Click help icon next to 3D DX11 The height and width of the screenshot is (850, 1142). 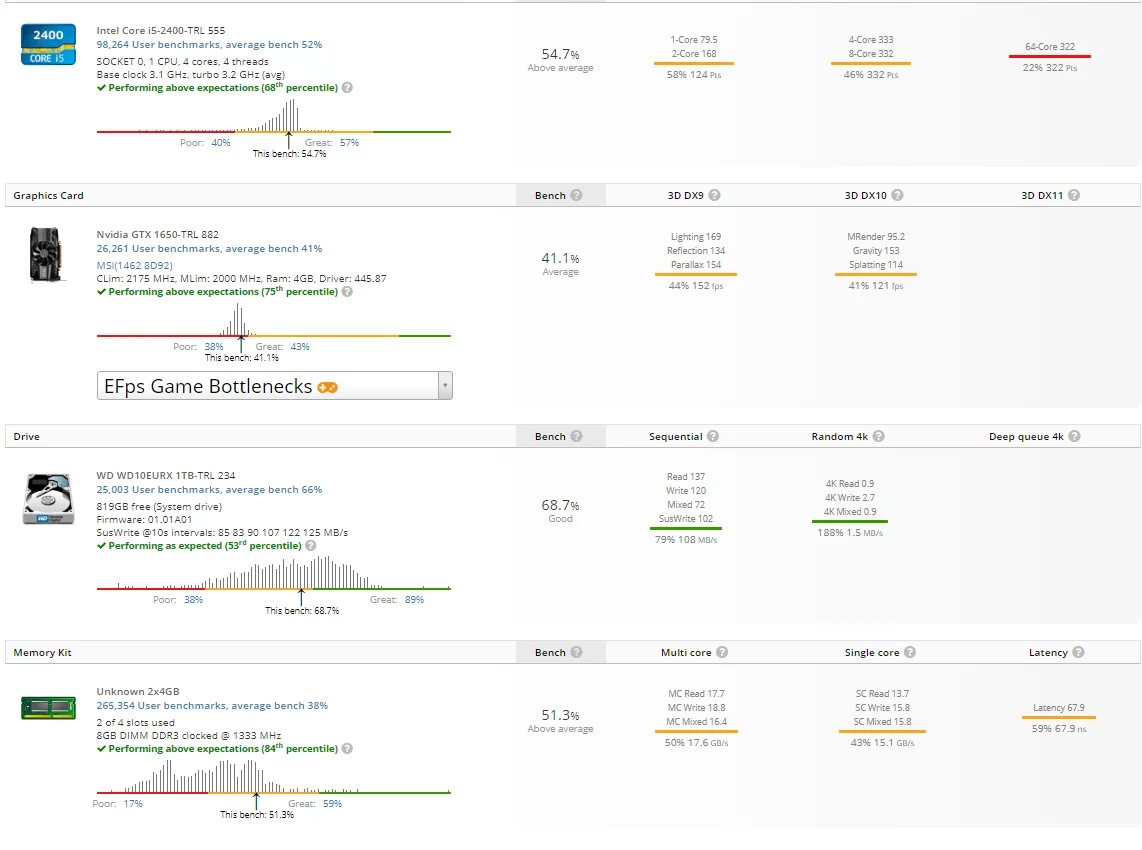[x=1074, y=195]
